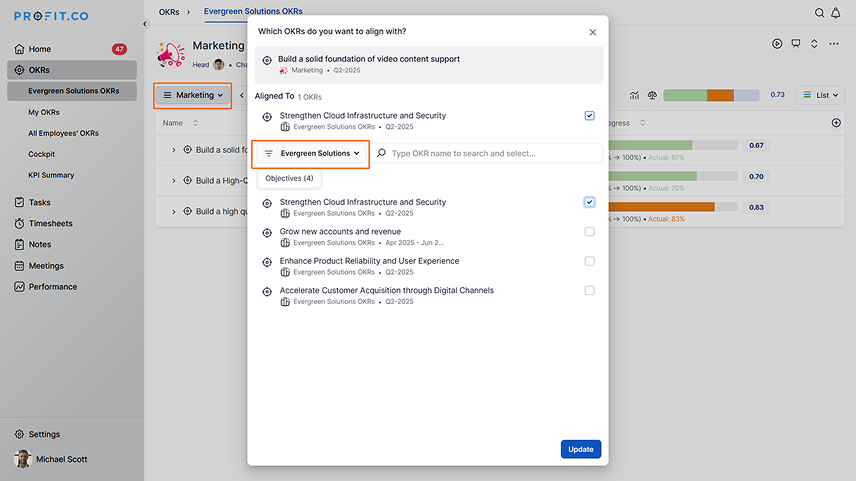Image resolution: width=856 pixels, height=481 pixels.
Task: Click Tasks label in sidebar
Action: pos(39,203)
